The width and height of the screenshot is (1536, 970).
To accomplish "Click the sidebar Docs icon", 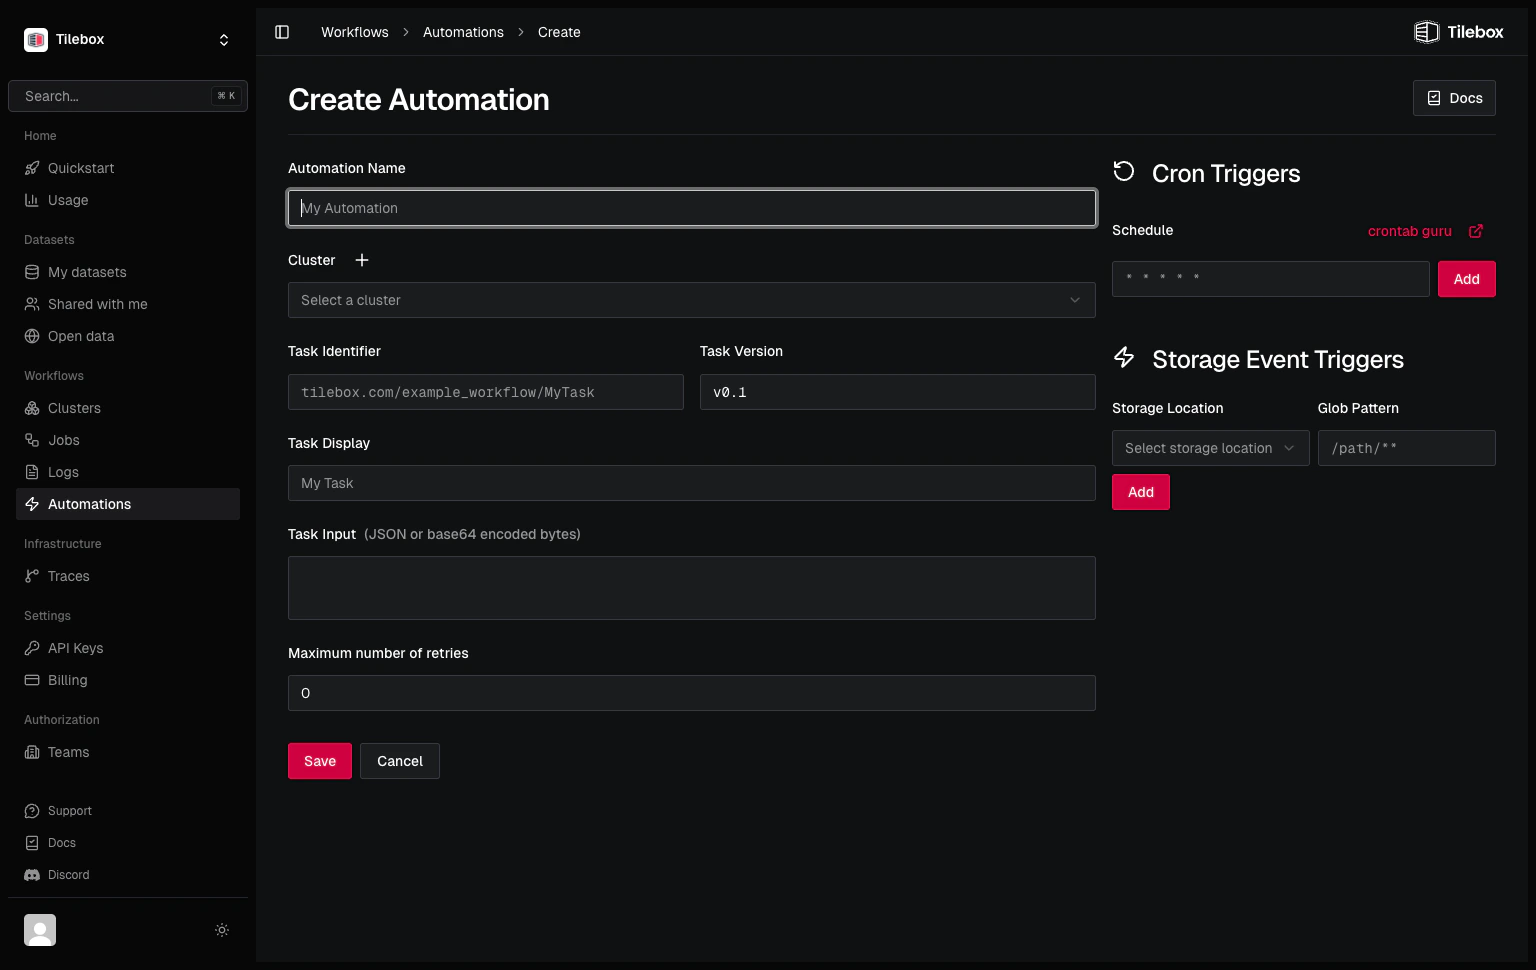I will coord(32,843).
